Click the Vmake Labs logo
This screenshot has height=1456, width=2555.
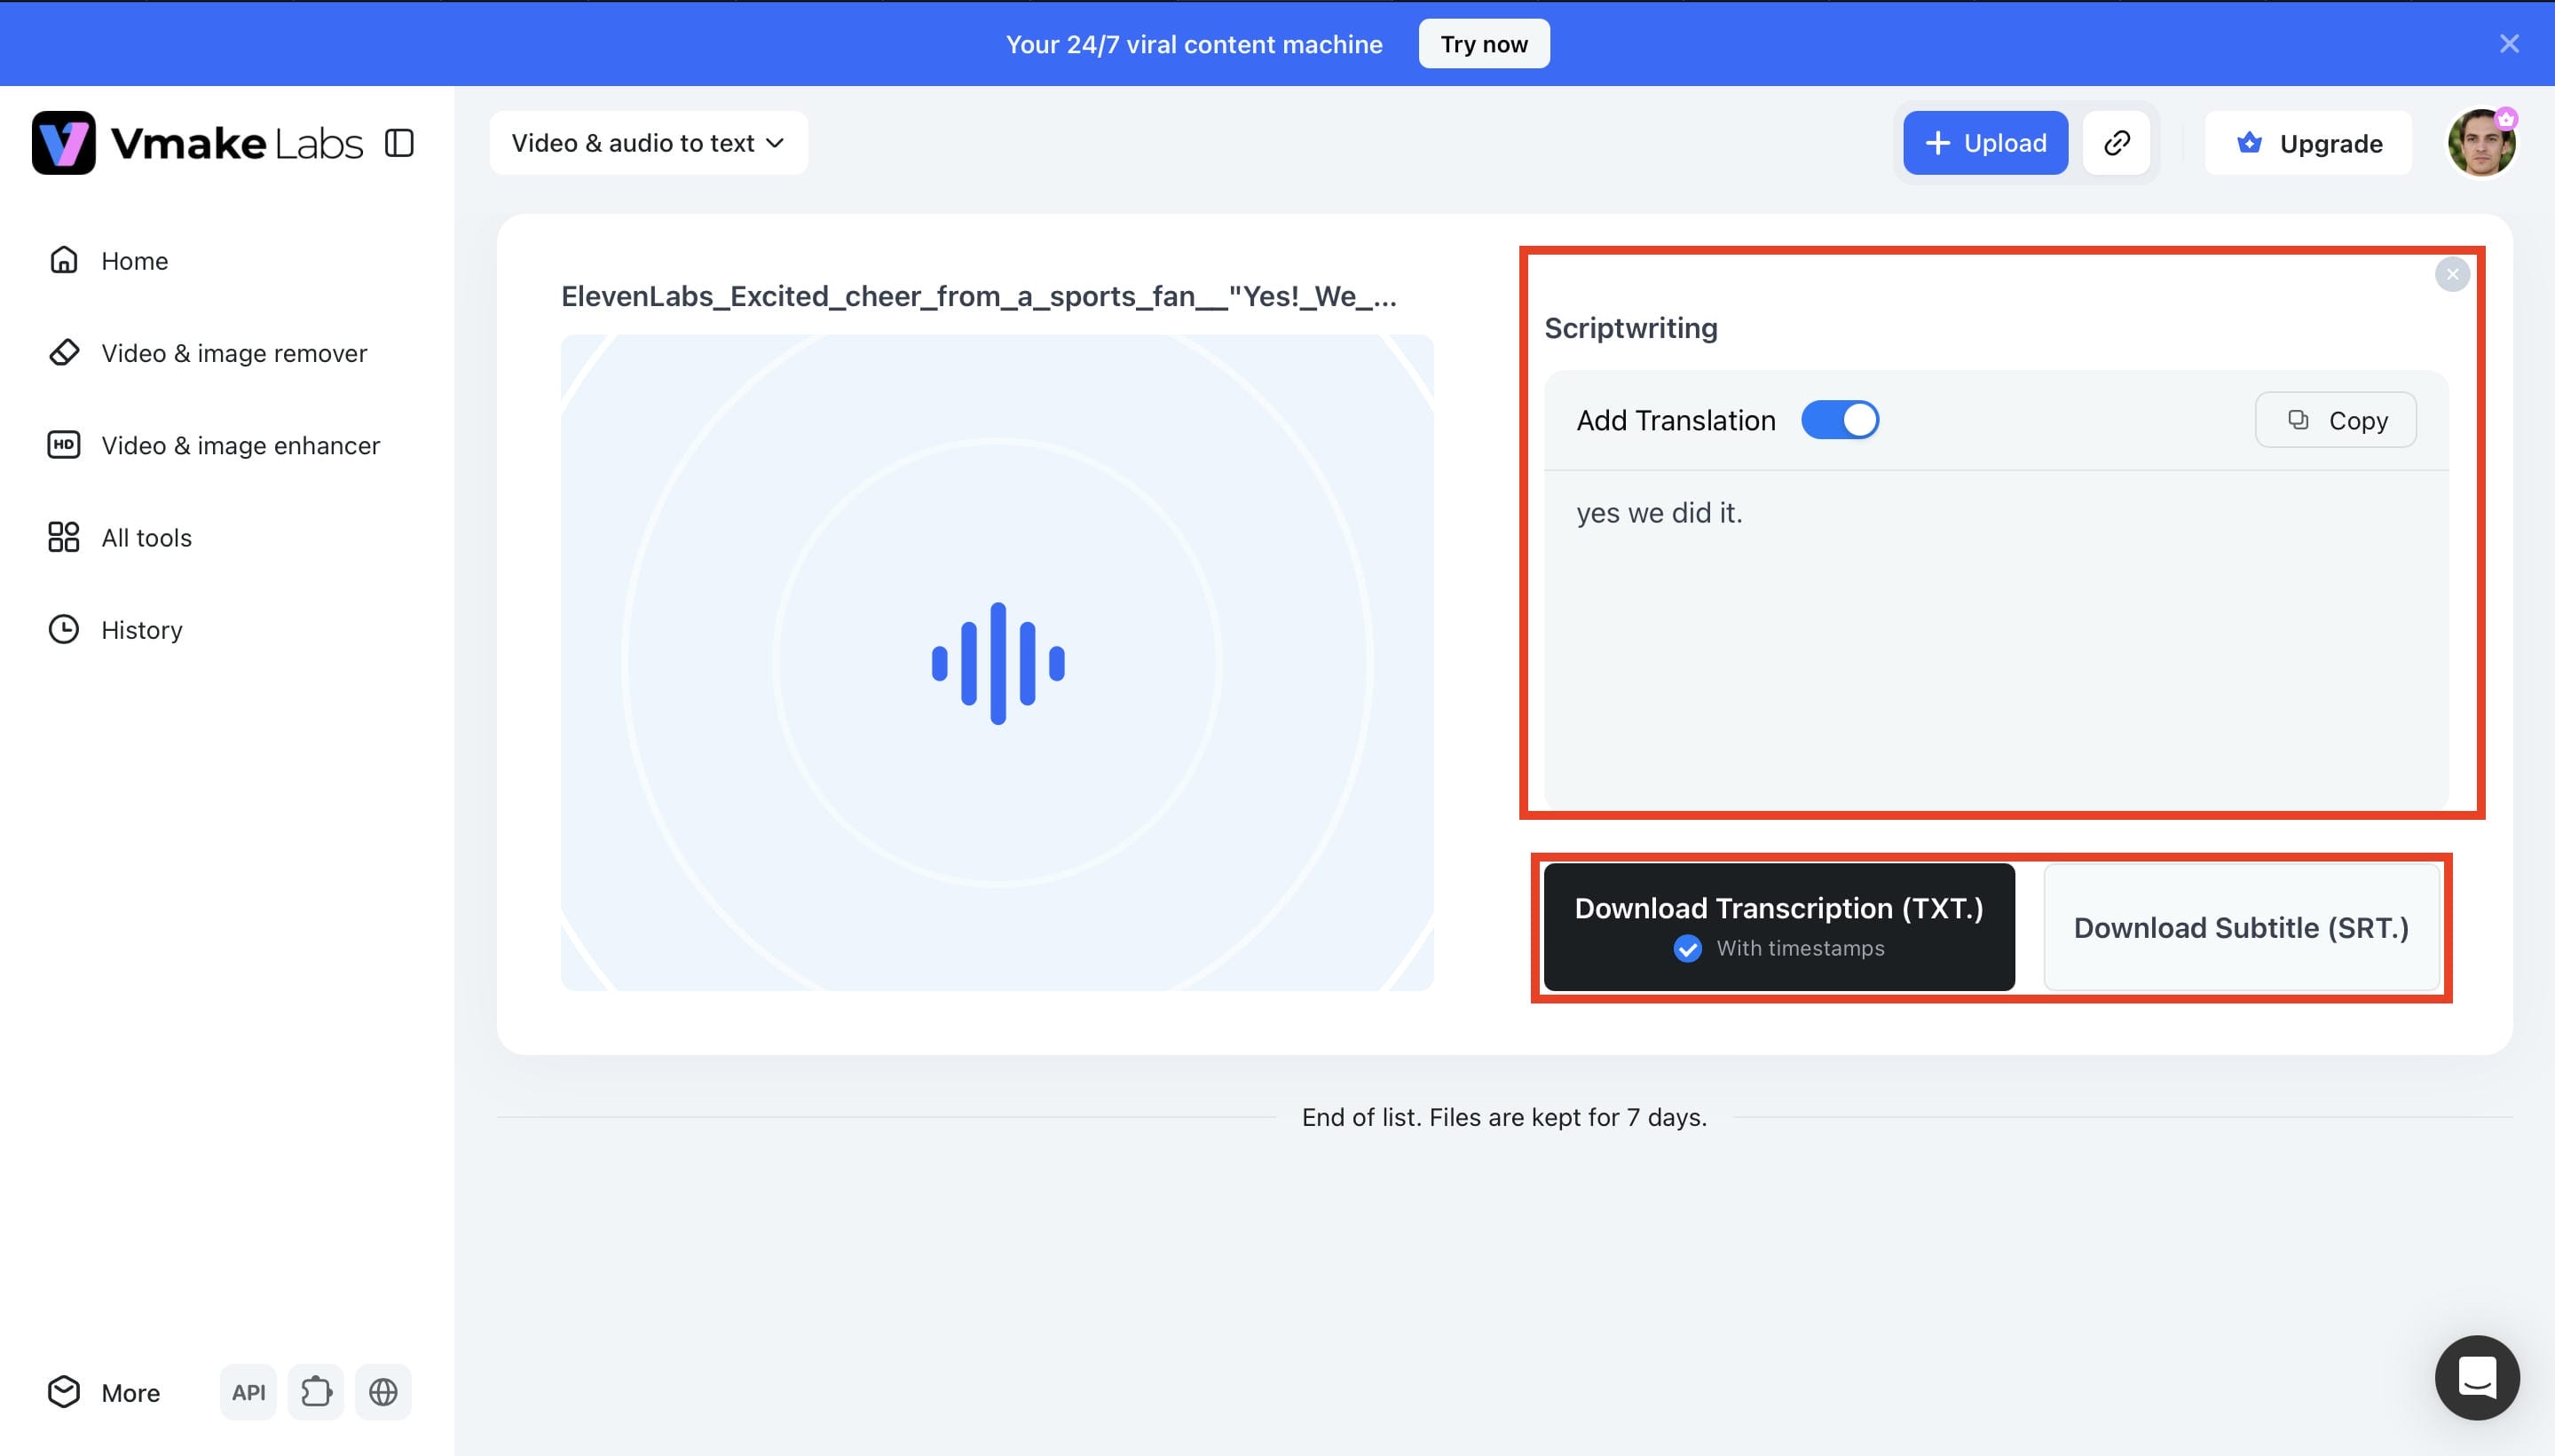click(x=197, y=143)
